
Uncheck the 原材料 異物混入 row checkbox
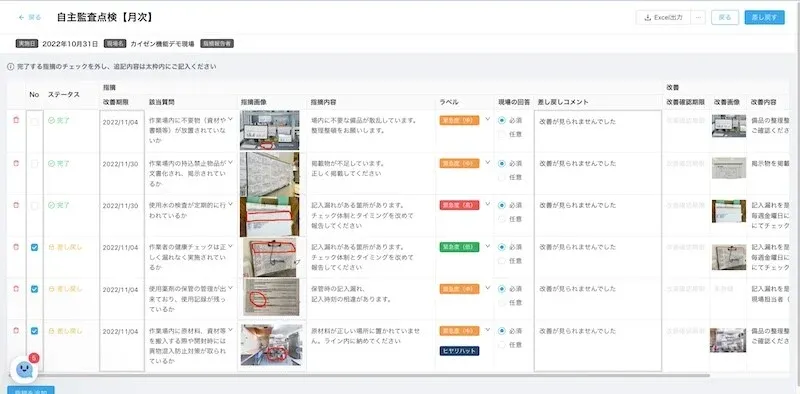point(34,331)
